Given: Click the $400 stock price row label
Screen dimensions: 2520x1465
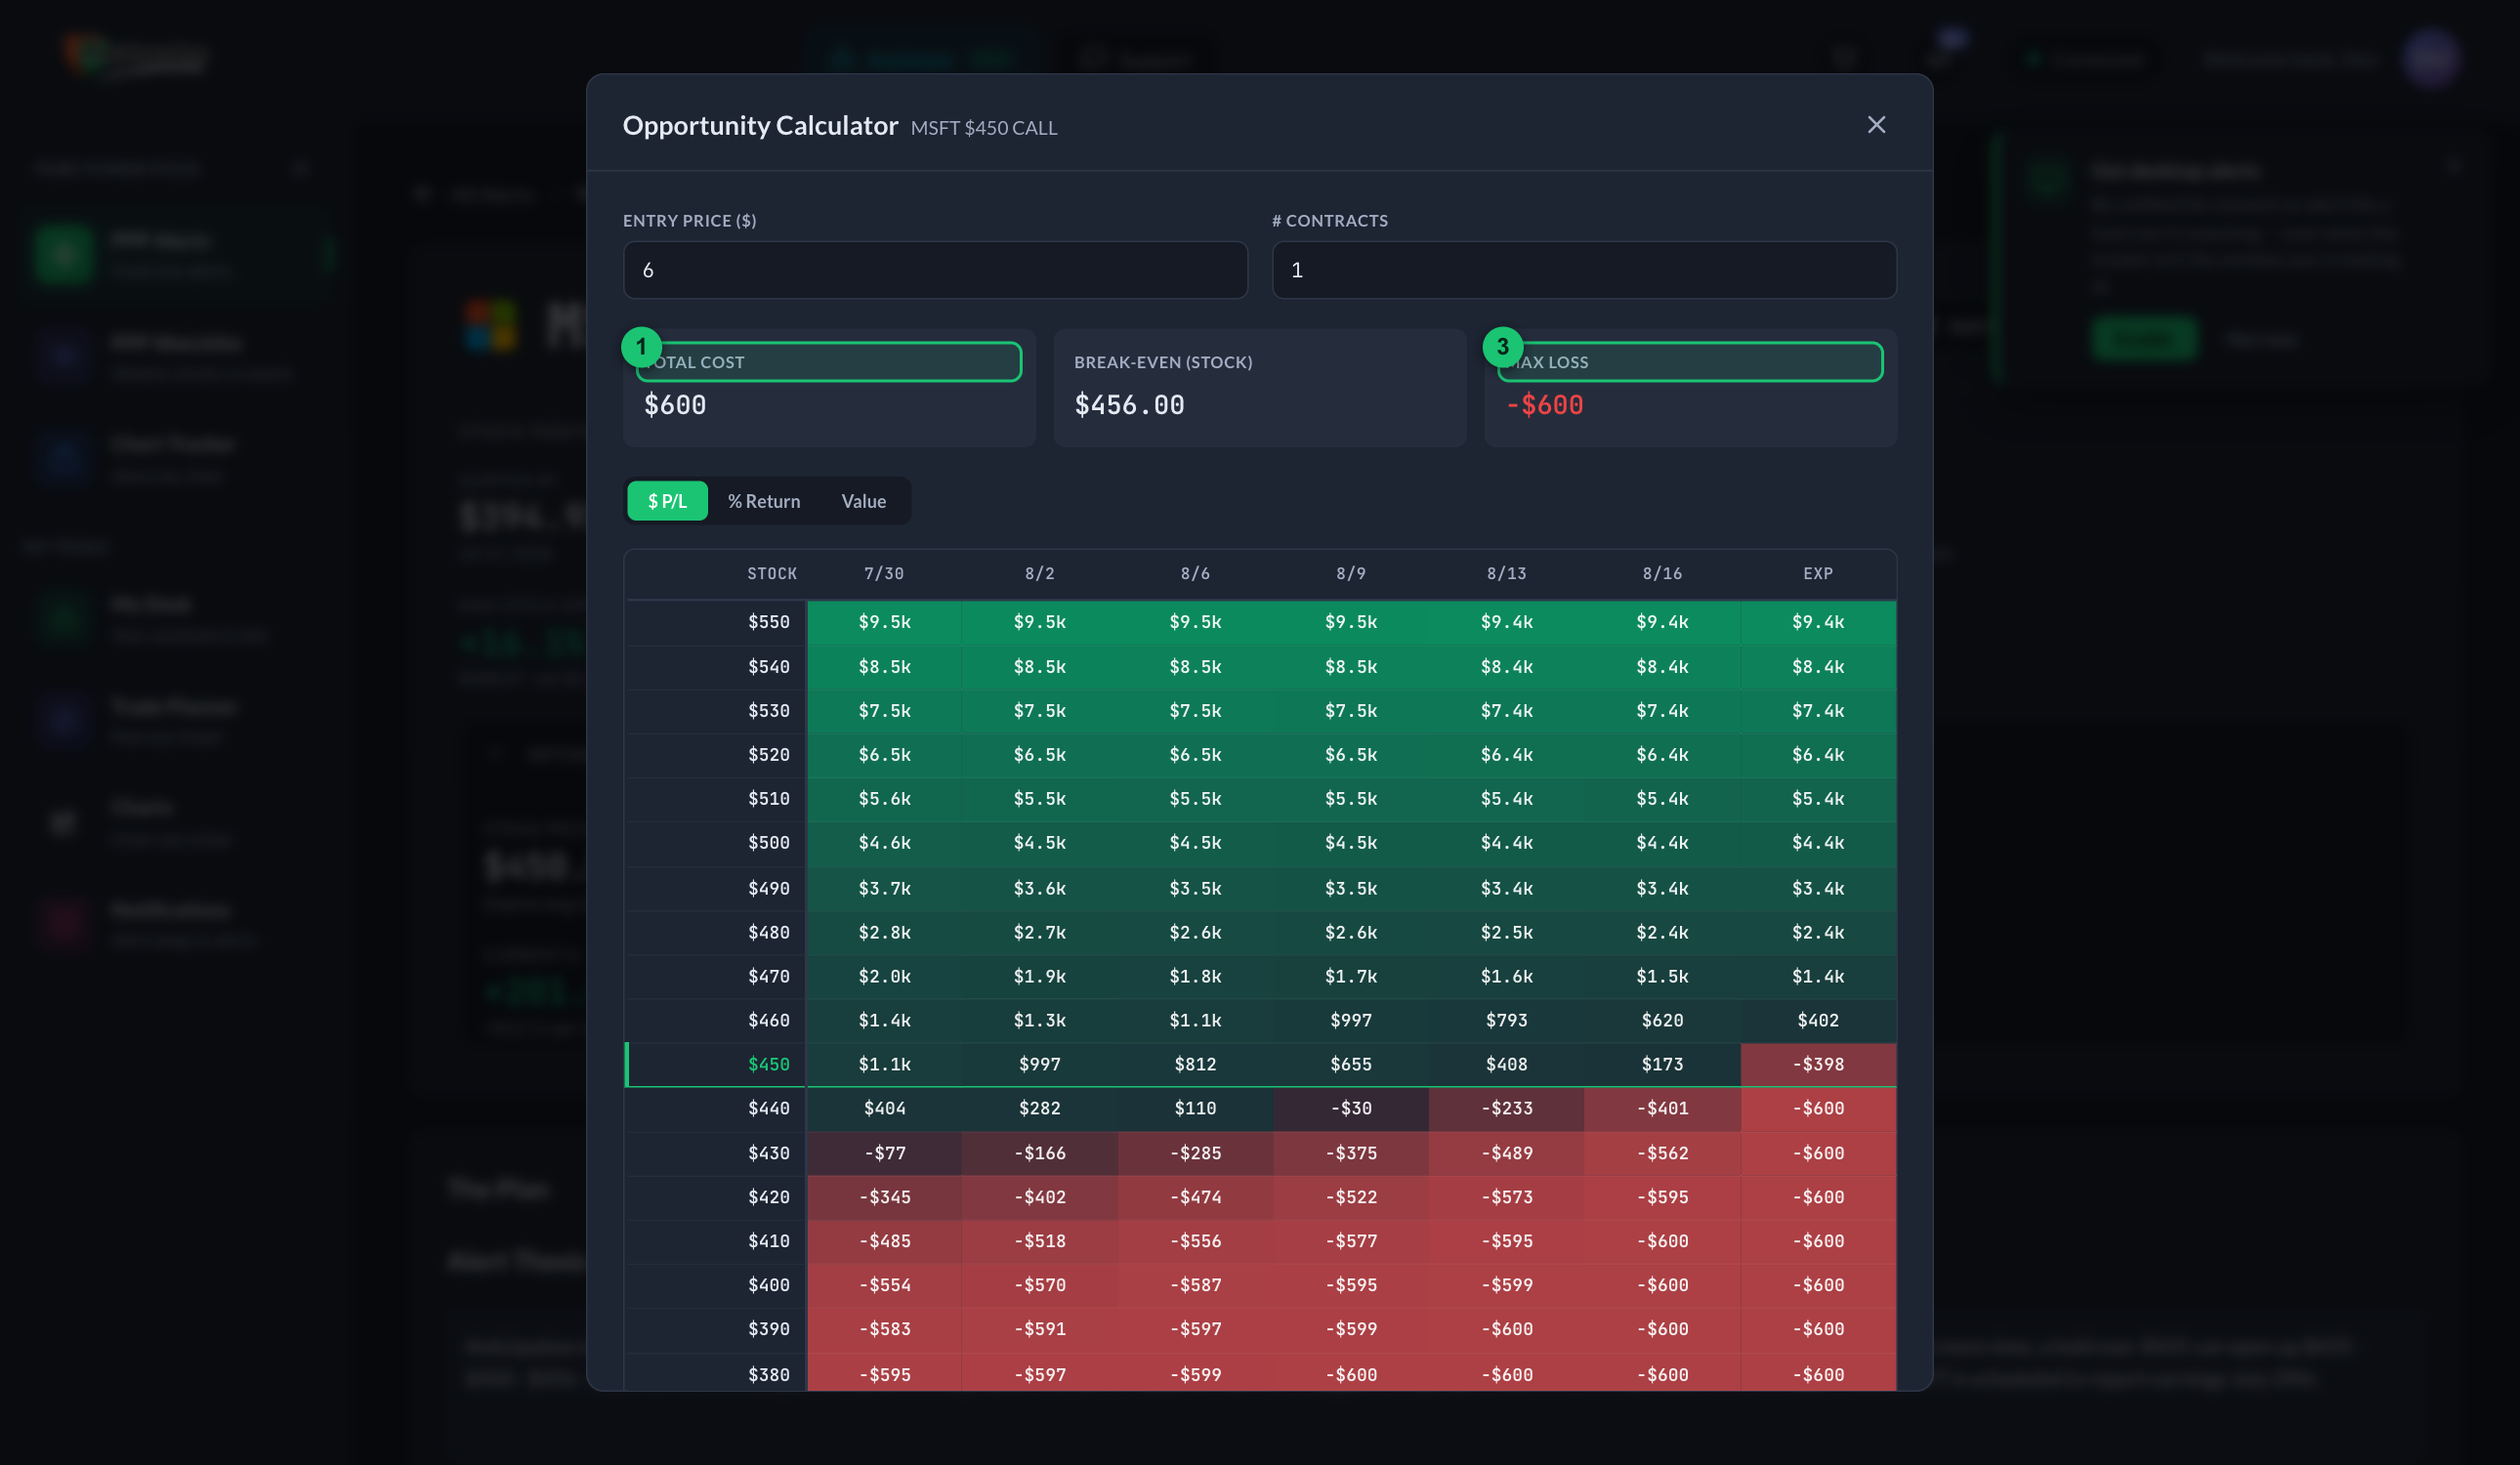Looking at the screenshot, I should (768, 1285).
